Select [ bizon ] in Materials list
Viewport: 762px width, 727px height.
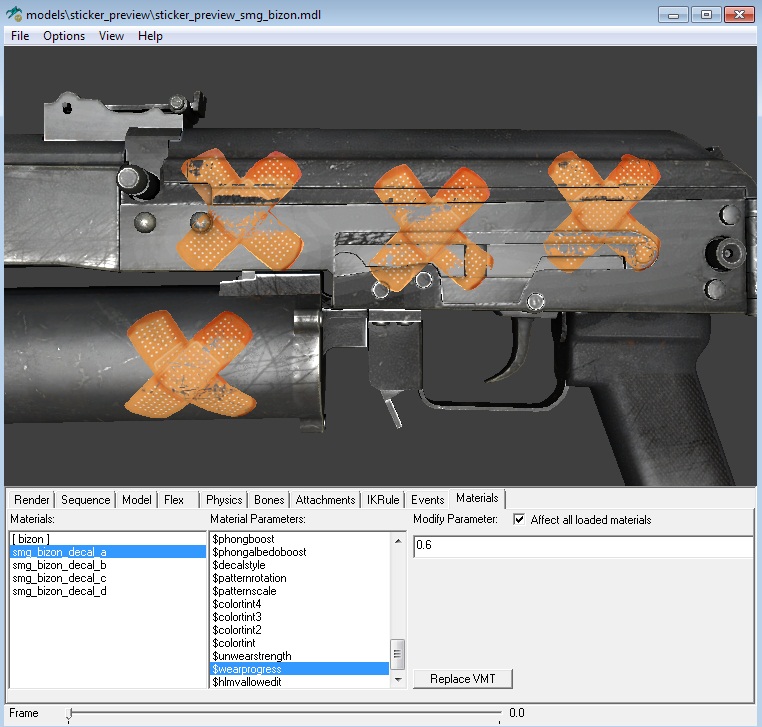point(107,539)
